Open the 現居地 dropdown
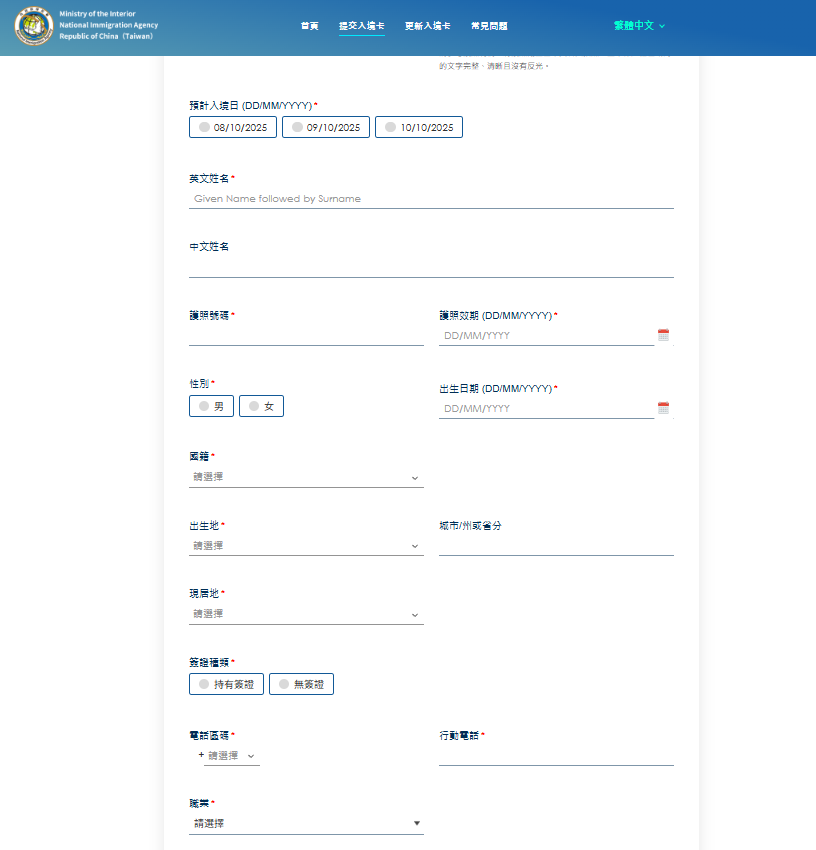 pos(305,613)
